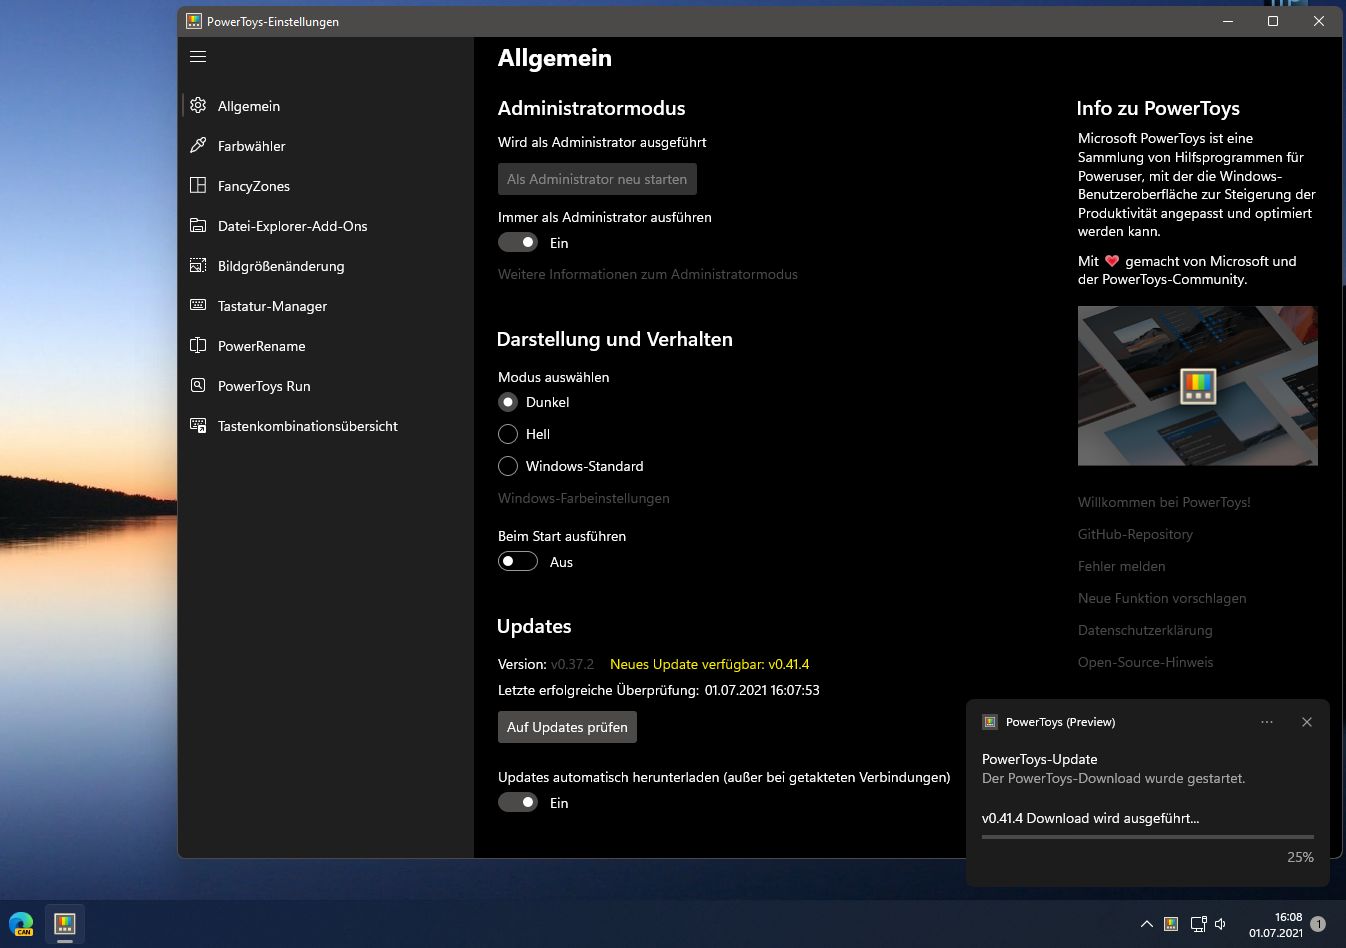Select the Hell mode radio button
Image resolution: width=1346 pixels, height=948 pixels.
coord(508,434)
